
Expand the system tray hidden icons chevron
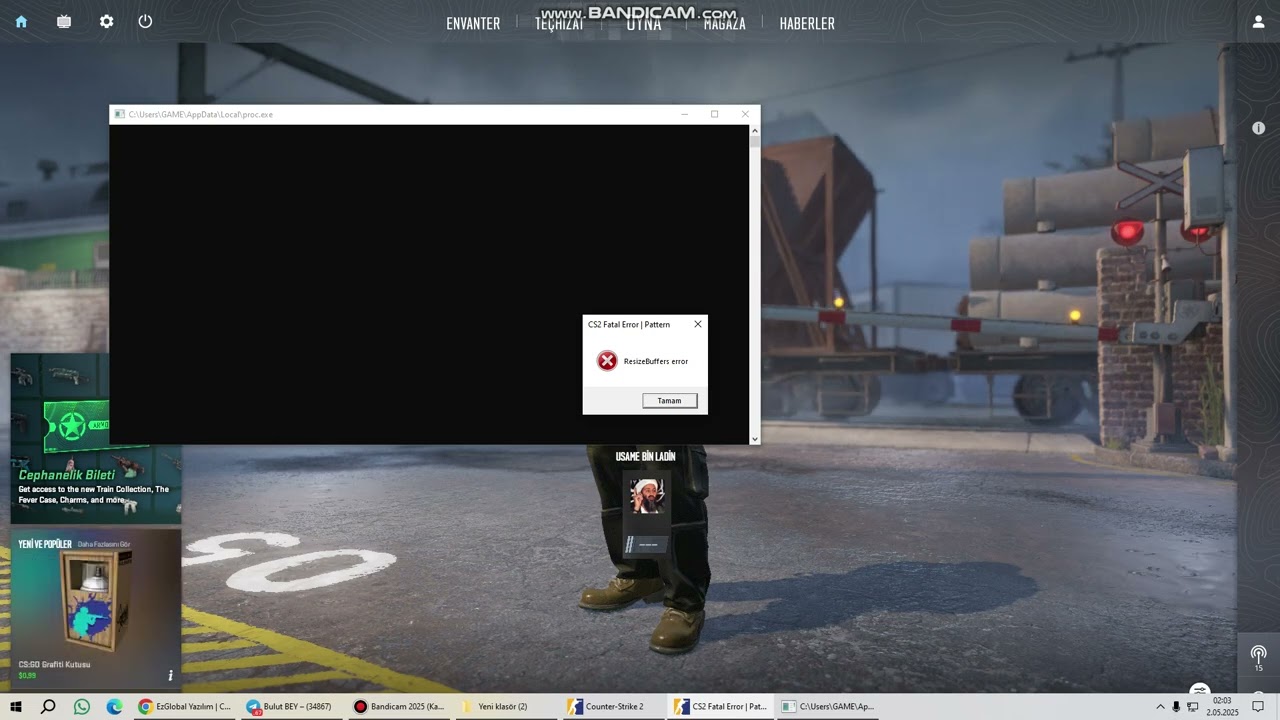(x=1161, y=706)
